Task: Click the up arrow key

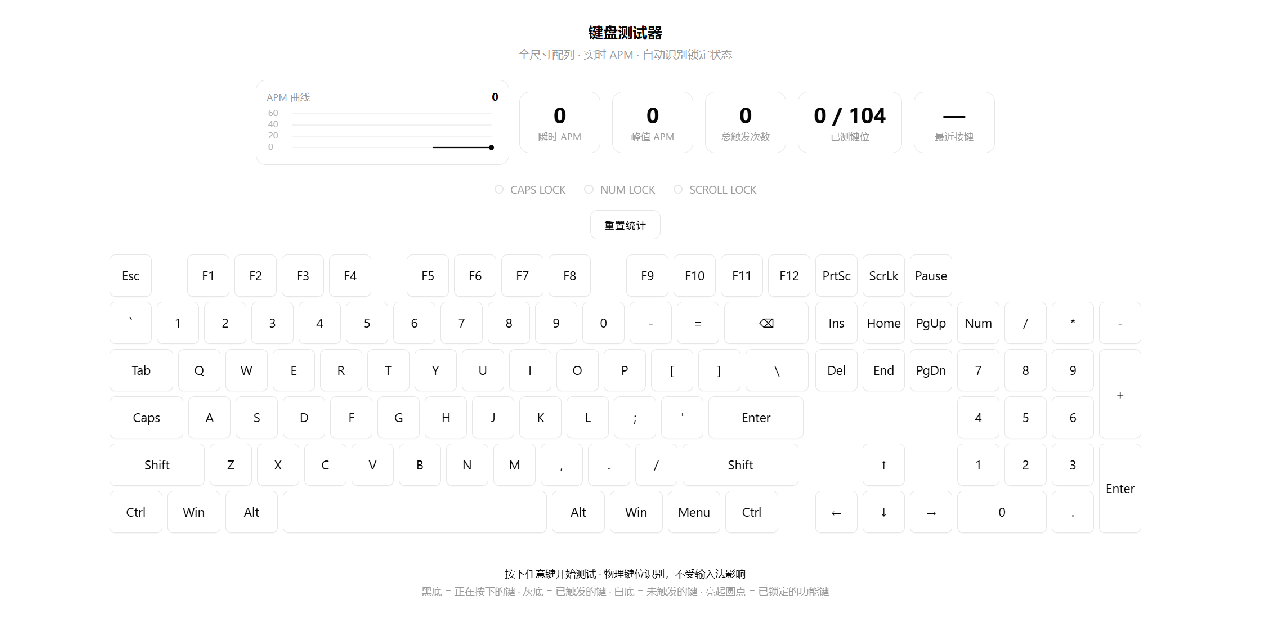Action: pos(884,465)
